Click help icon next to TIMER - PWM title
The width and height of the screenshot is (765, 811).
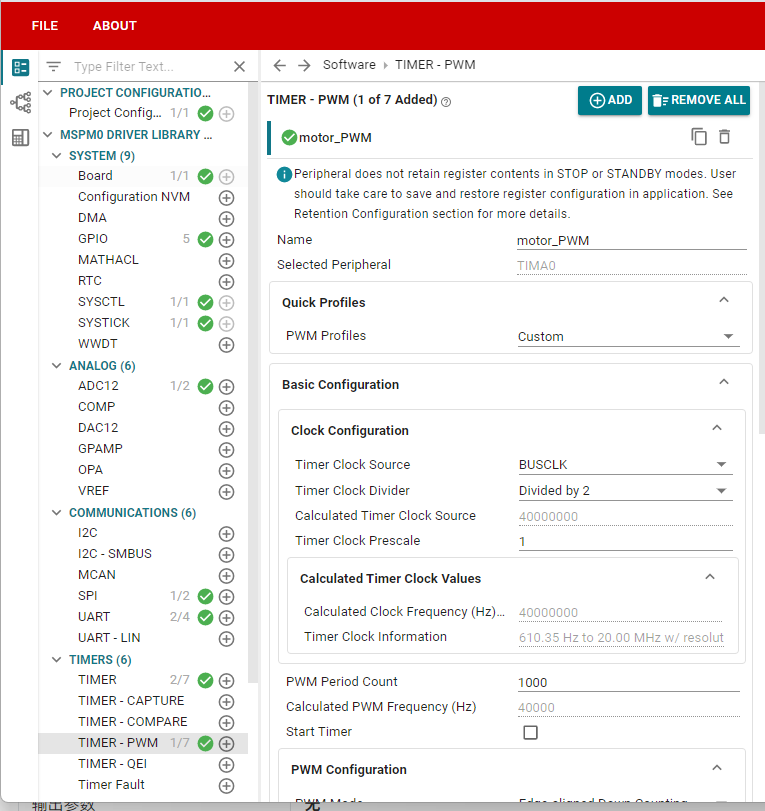coord(446,102)
